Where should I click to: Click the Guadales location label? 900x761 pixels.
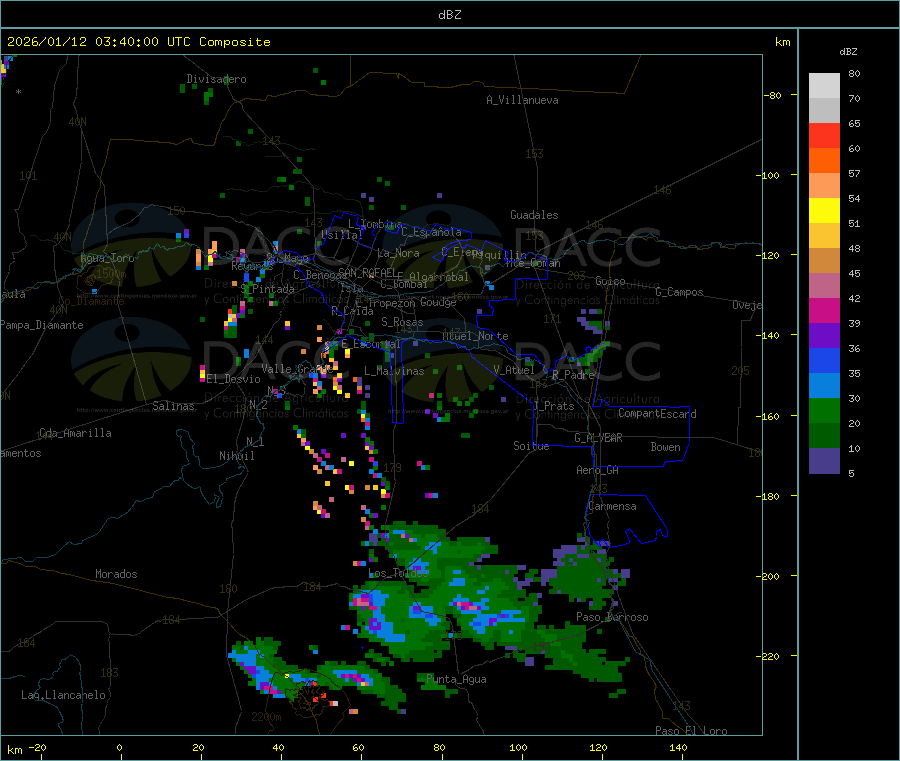534,215
